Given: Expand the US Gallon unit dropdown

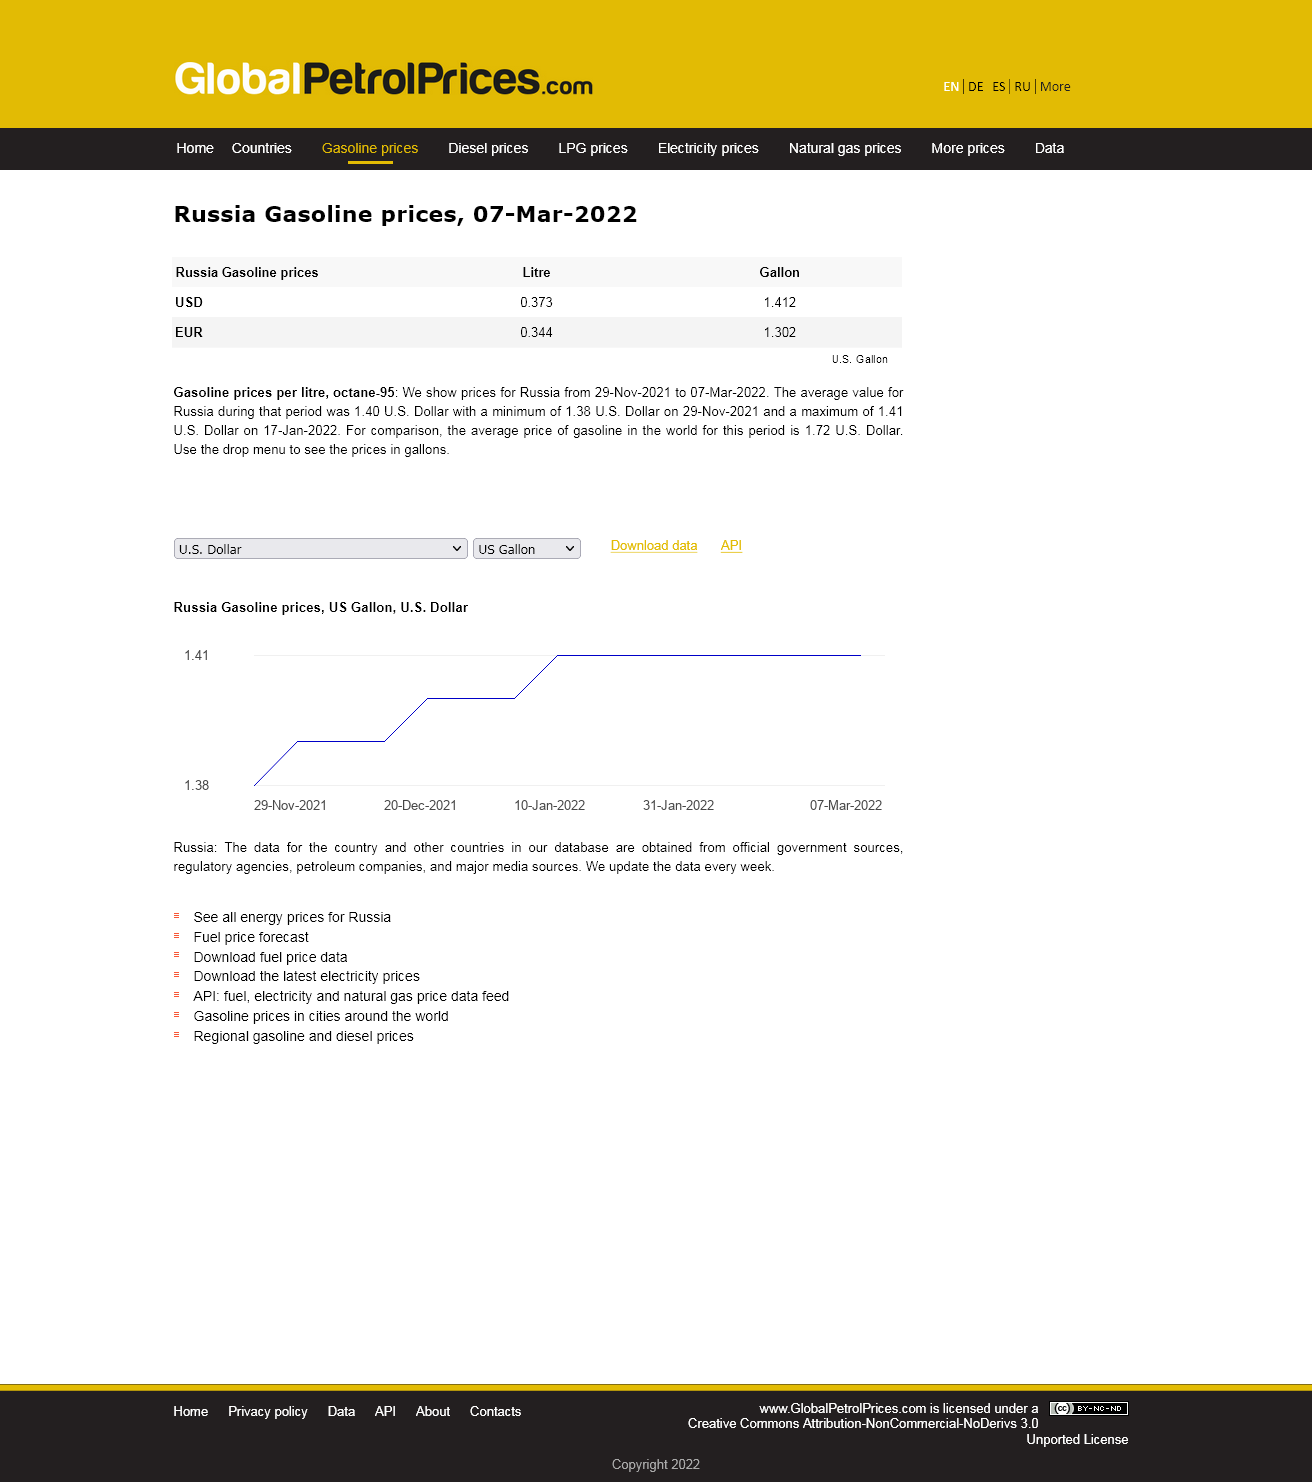Looking at the screenshot, I should (527, 549).
